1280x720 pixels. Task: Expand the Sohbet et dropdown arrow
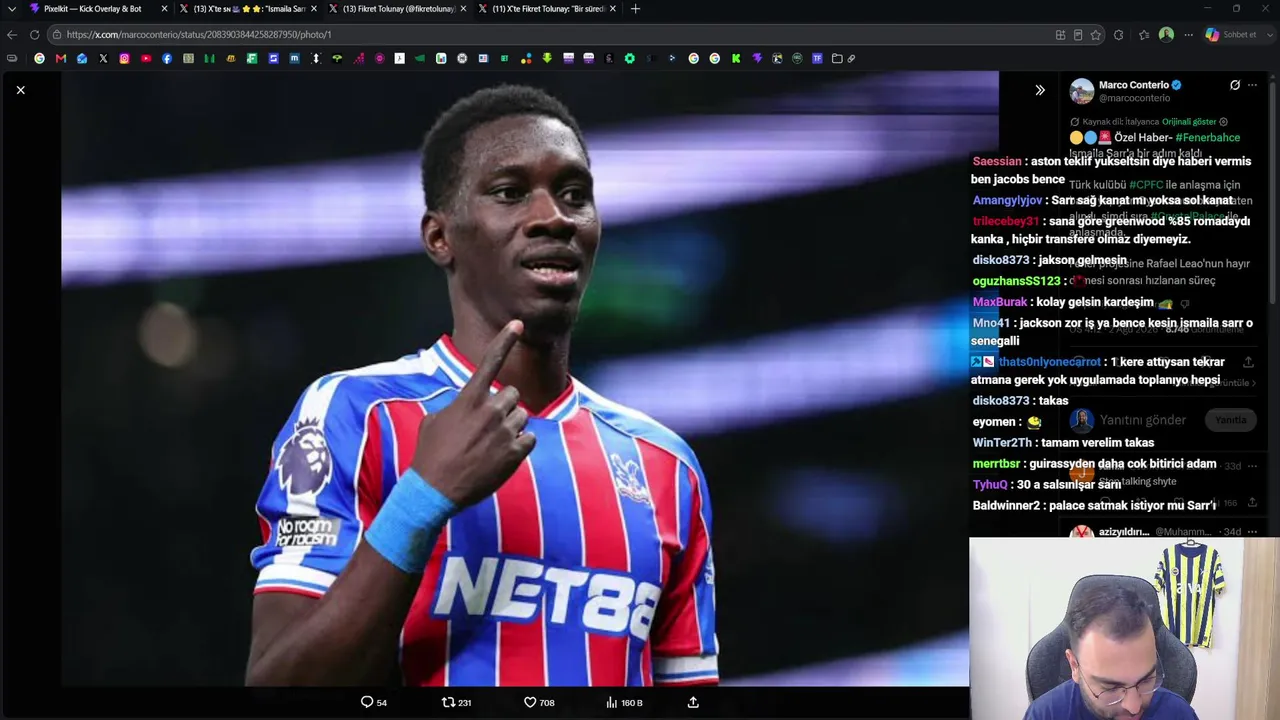[1269, 34]
